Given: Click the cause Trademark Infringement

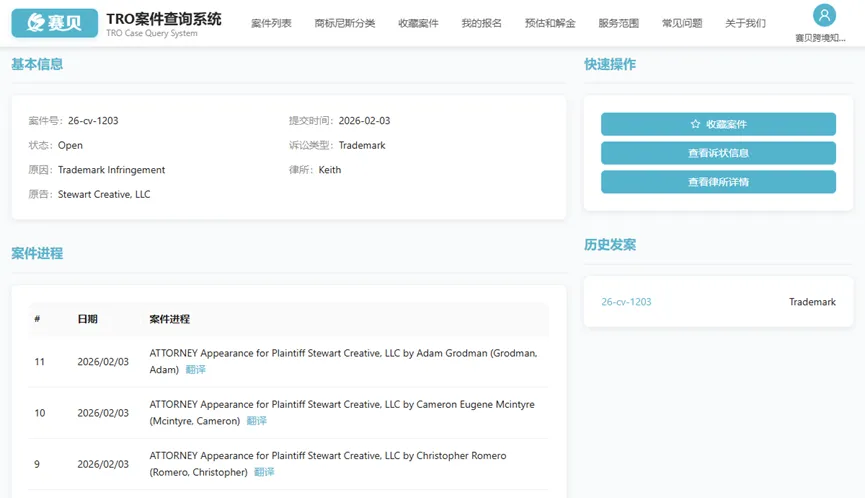Looking at the screenshot, I should pos(111,170).
